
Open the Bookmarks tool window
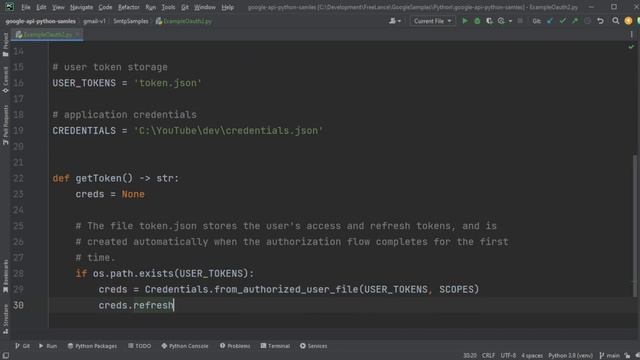click(x=5, y=276)
